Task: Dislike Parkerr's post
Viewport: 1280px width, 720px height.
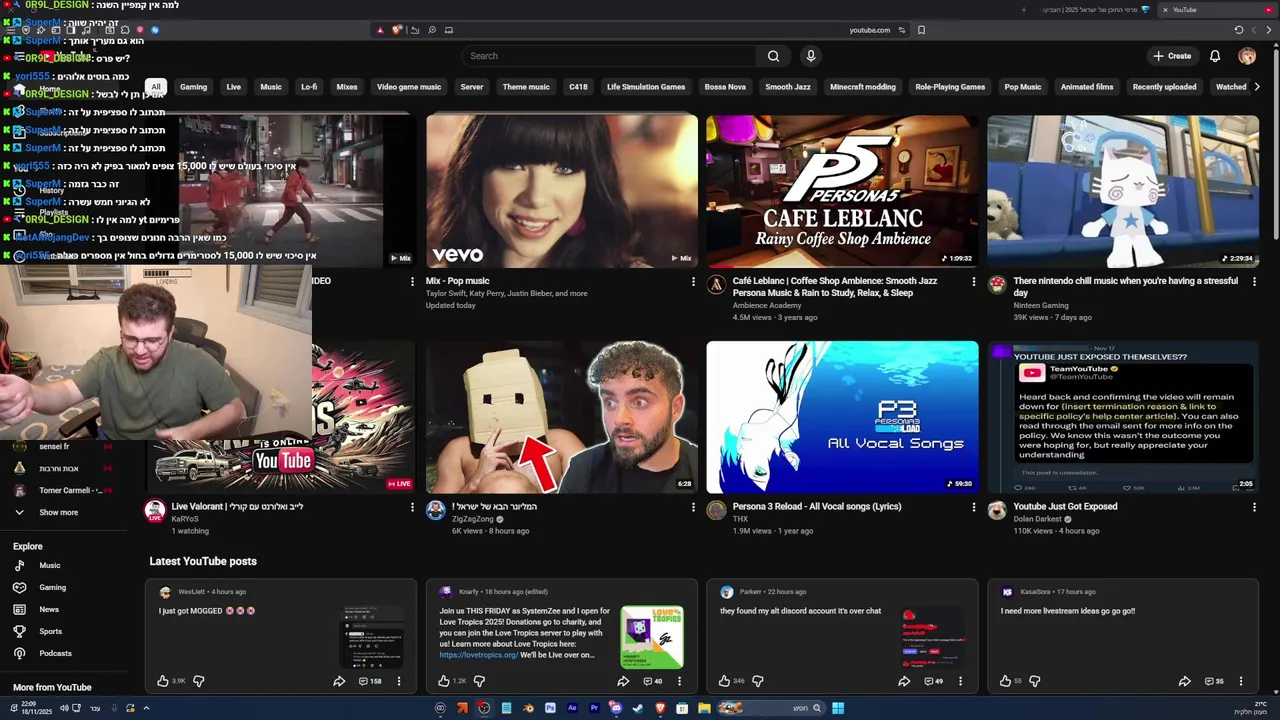Action: [757, 681]
